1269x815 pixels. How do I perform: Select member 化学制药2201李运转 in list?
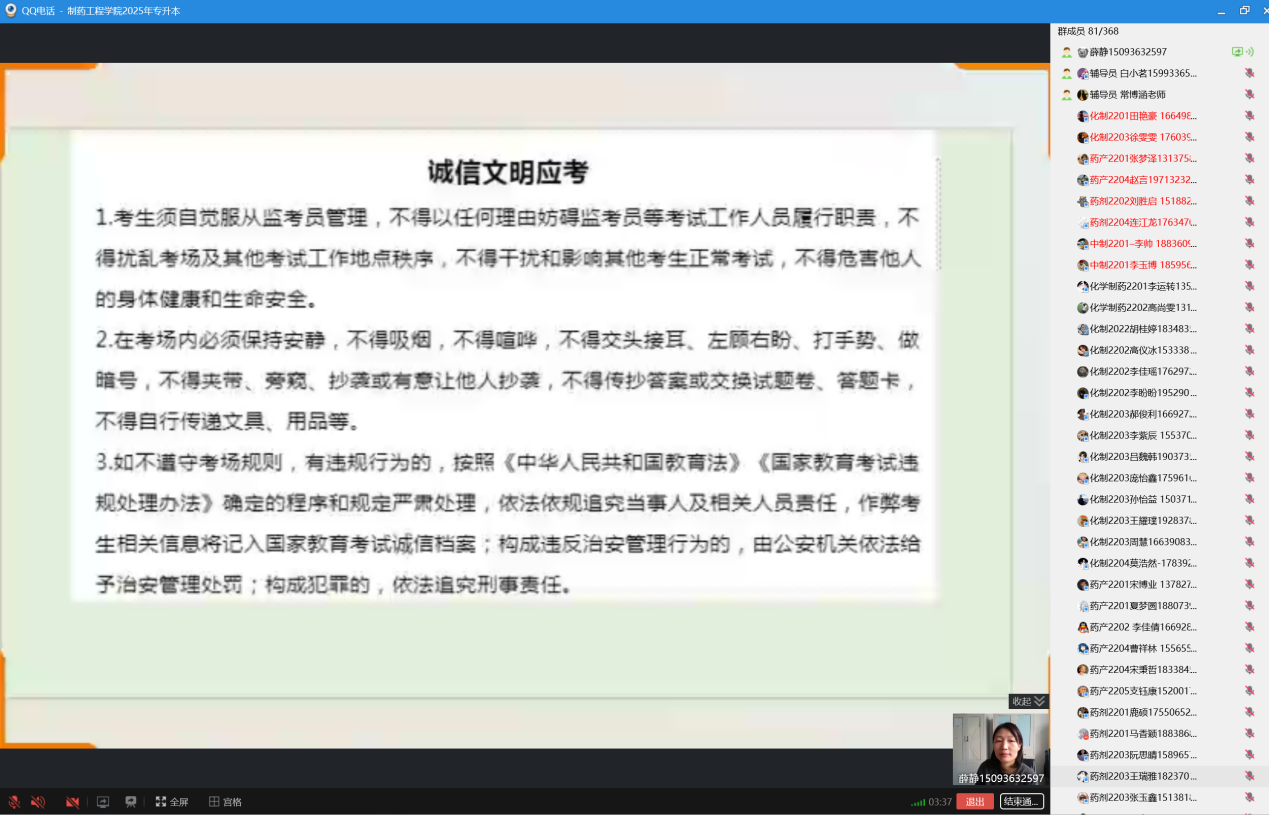click(x=1141, y=287)
